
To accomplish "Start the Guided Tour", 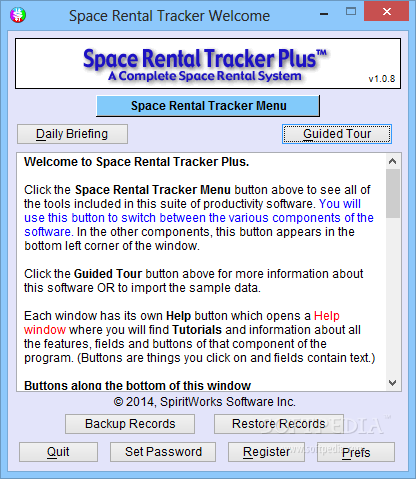I will click(337, 134).
